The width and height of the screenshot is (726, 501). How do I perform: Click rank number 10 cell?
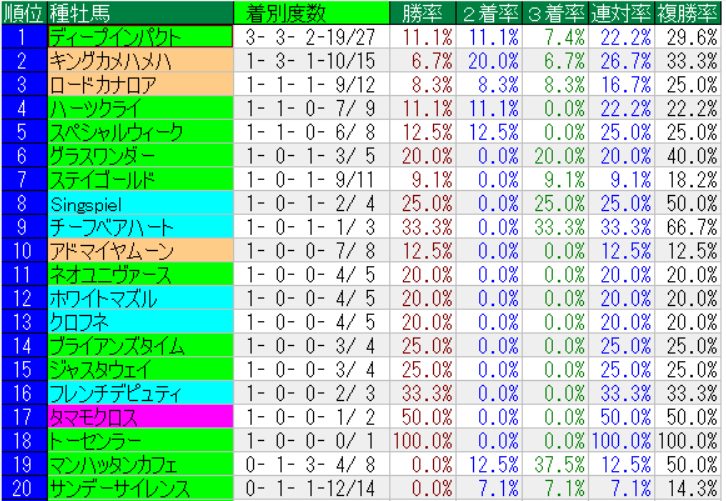(23, 251)
